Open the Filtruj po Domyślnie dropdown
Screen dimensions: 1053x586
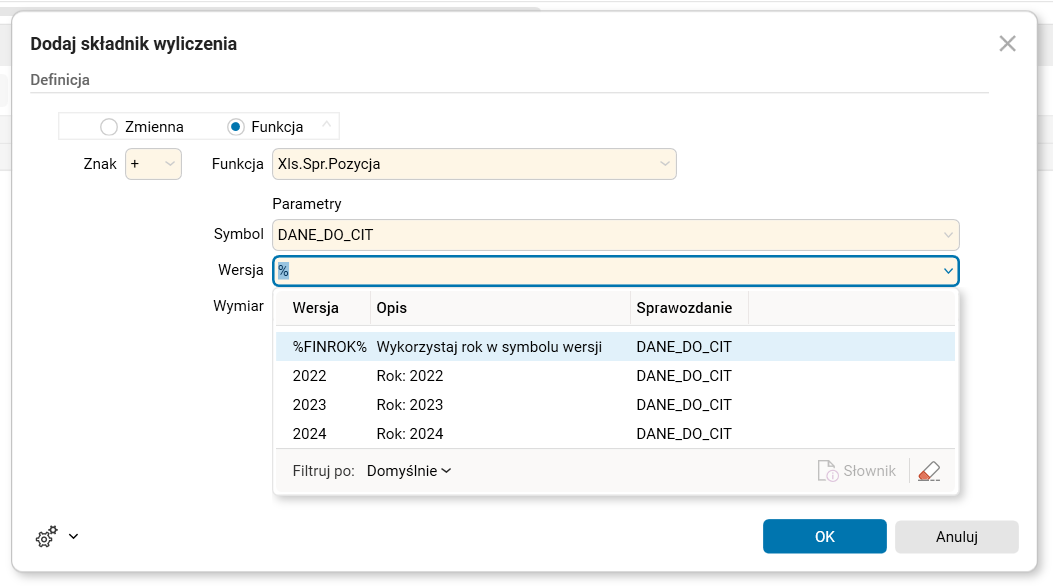(410, 471)
